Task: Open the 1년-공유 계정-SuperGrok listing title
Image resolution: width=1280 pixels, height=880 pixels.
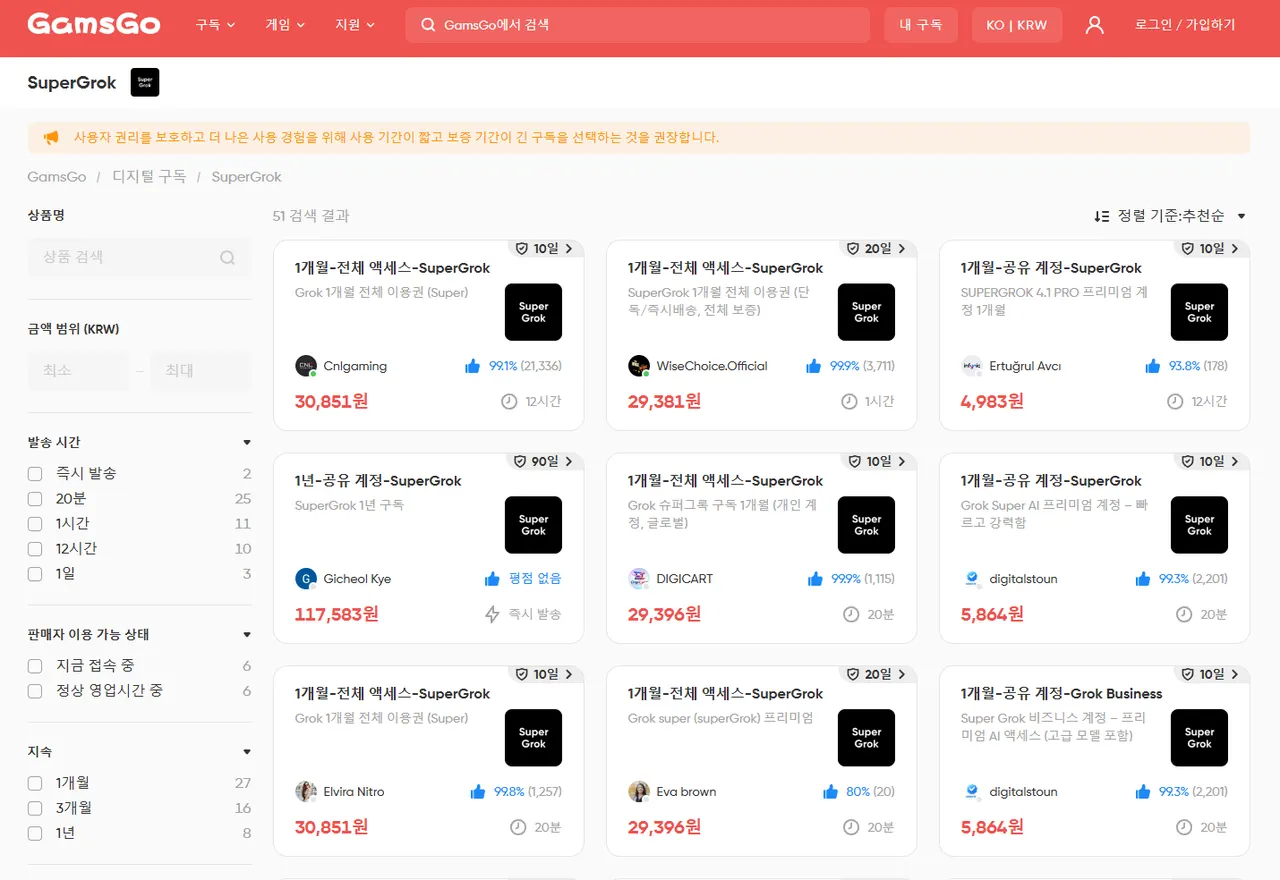Action: pos(378,481)
